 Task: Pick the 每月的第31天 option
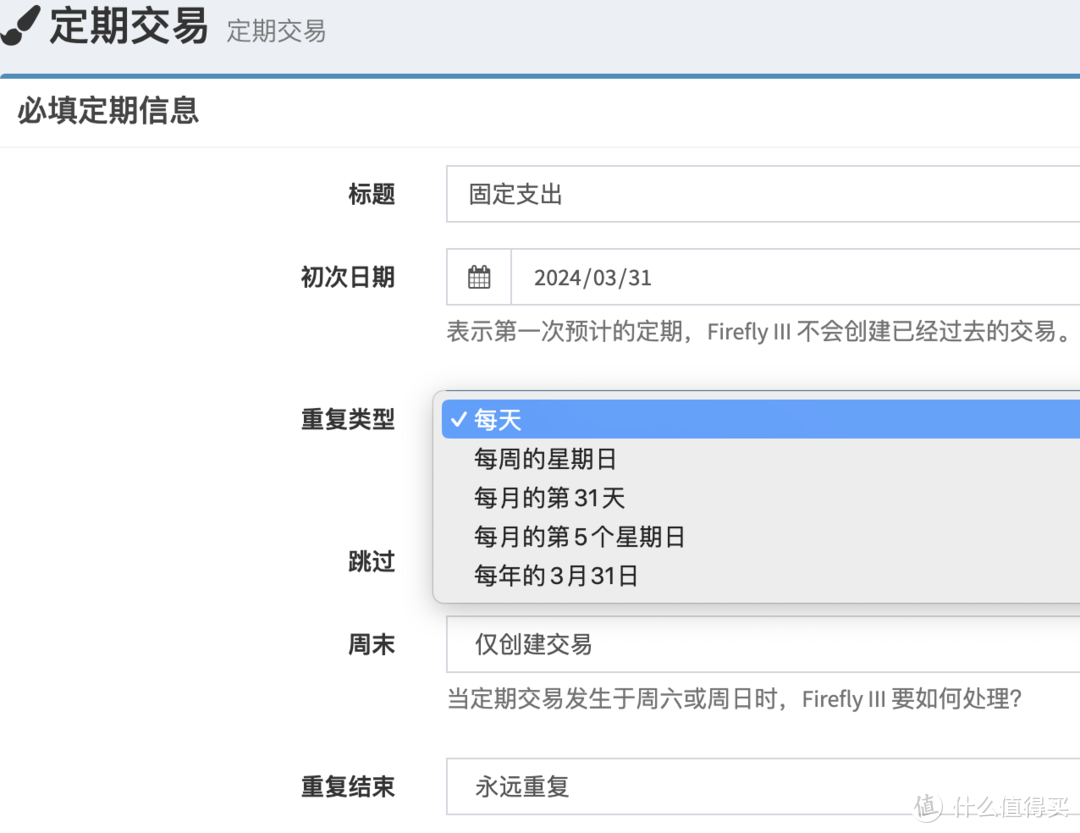click(549, 498)
